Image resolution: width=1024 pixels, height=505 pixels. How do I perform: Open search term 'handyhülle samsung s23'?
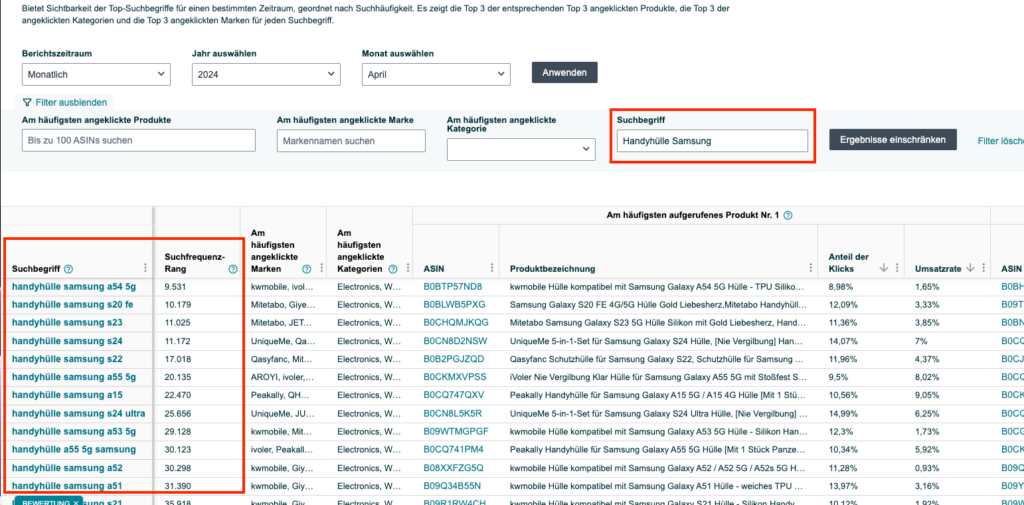(x=67, y=323)
